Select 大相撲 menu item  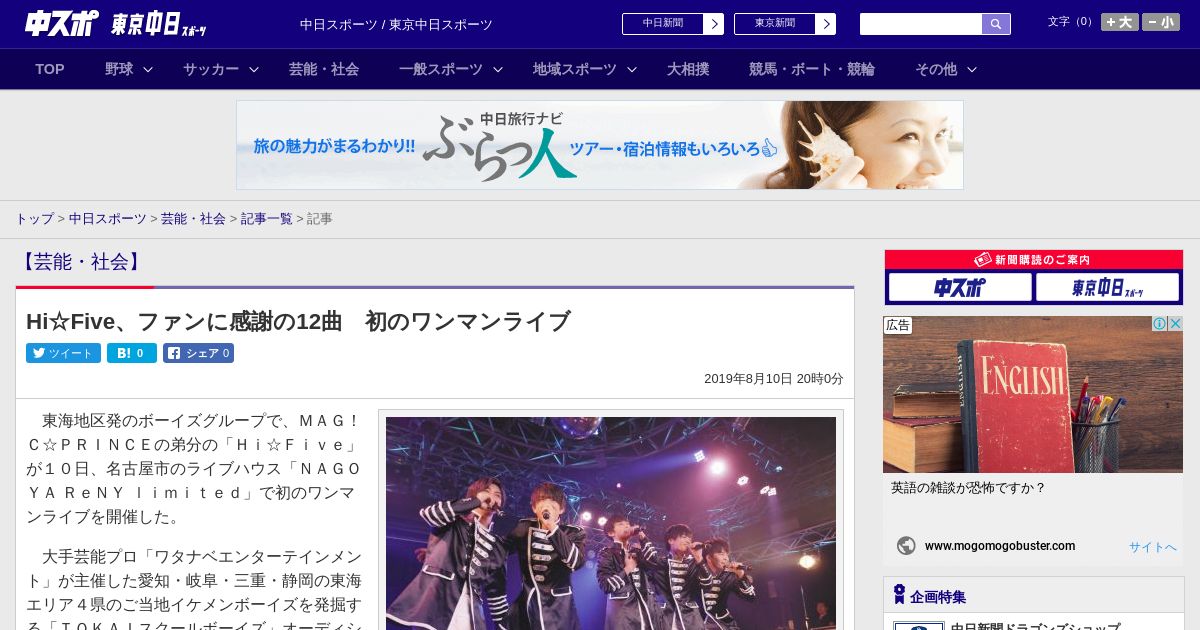(688, 69)
